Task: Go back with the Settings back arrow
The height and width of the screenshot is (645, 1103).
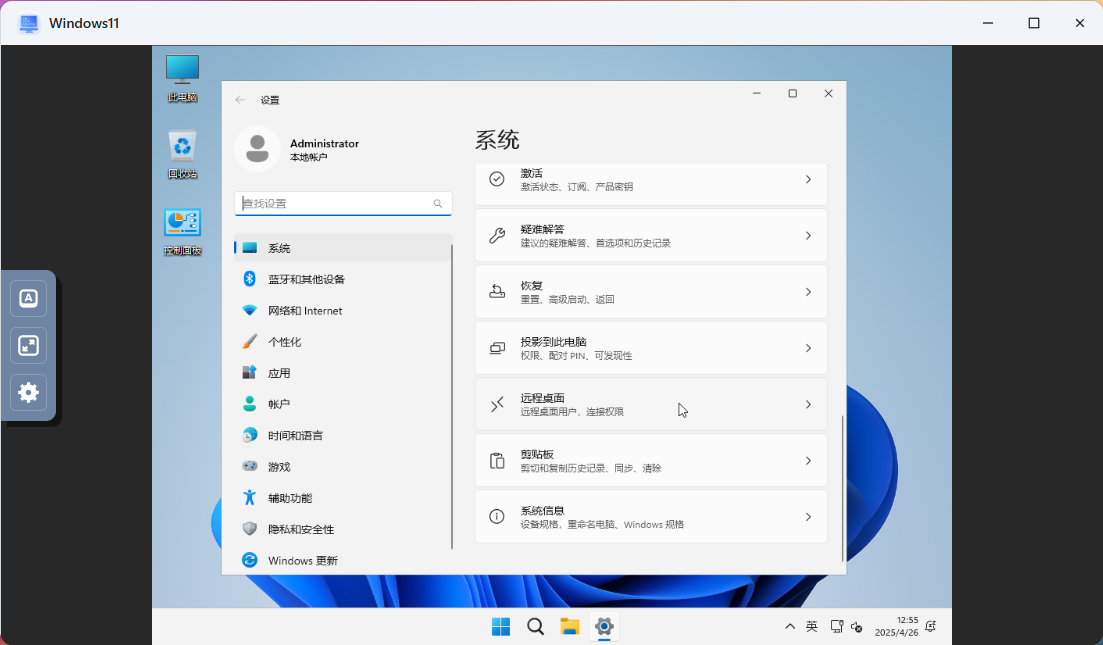Action: 240,100
